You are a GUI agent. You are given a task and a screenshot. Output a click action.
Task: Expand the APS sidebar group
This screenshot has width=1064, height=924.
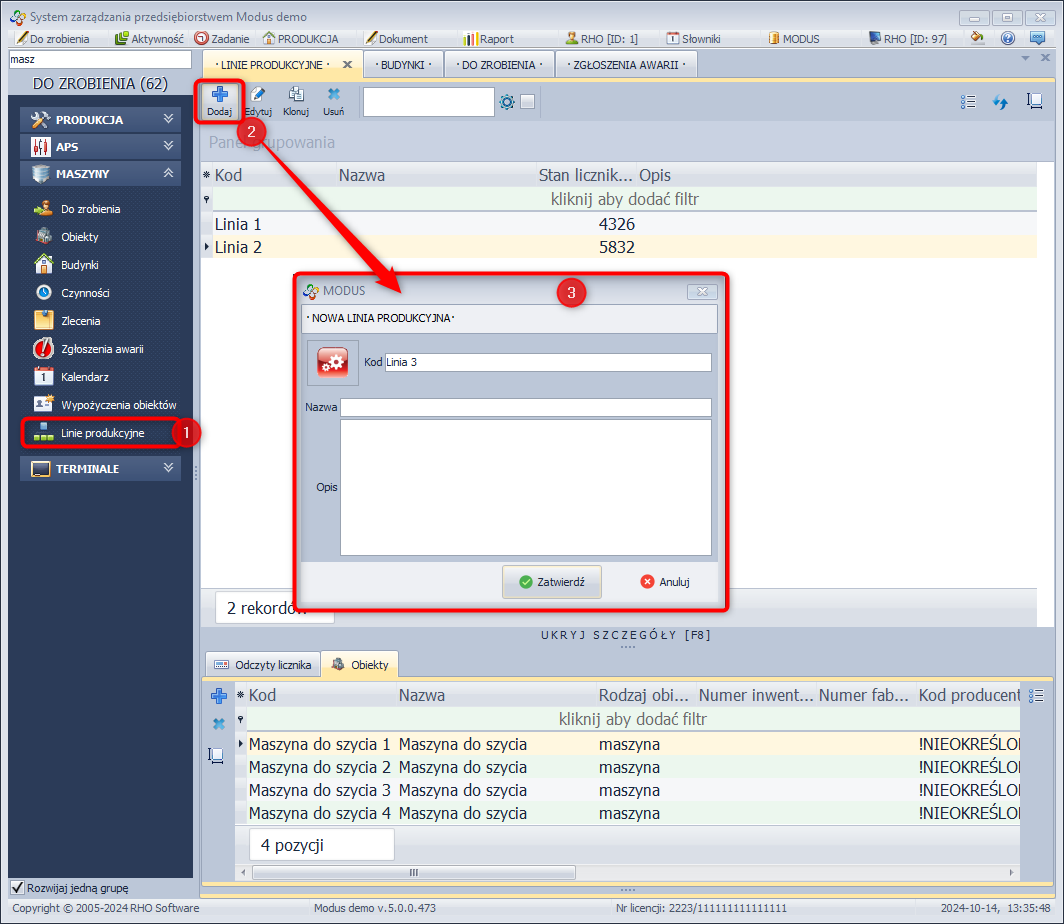pyautogui.click(x=100, y=146)
